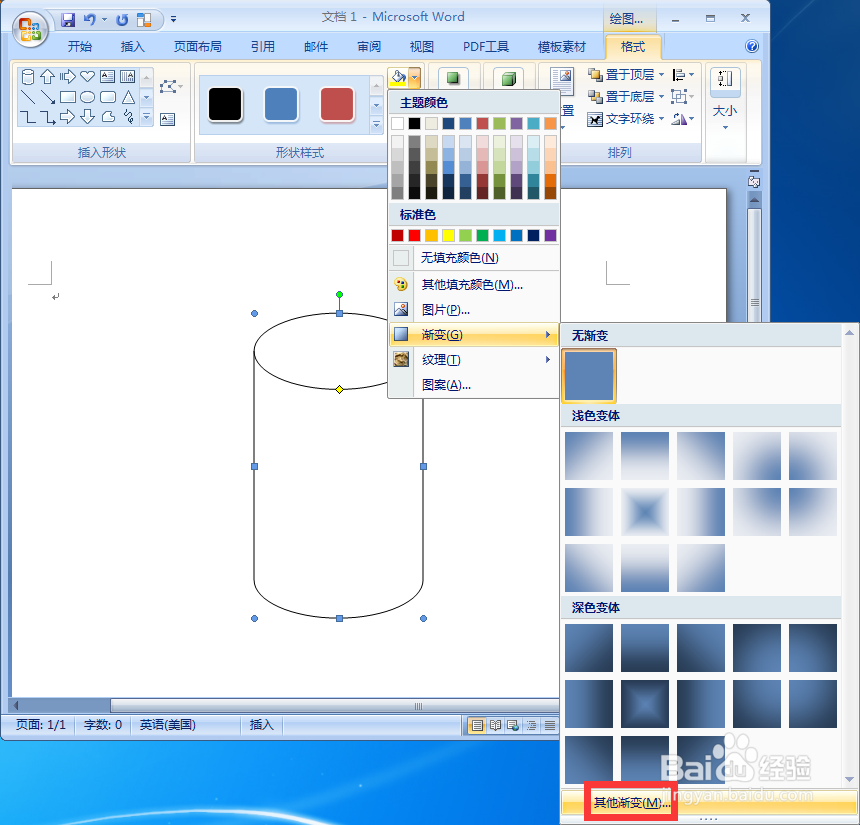Apply the black shape style swatch
This screenshot has width=860, height=825.
(225, 104)
